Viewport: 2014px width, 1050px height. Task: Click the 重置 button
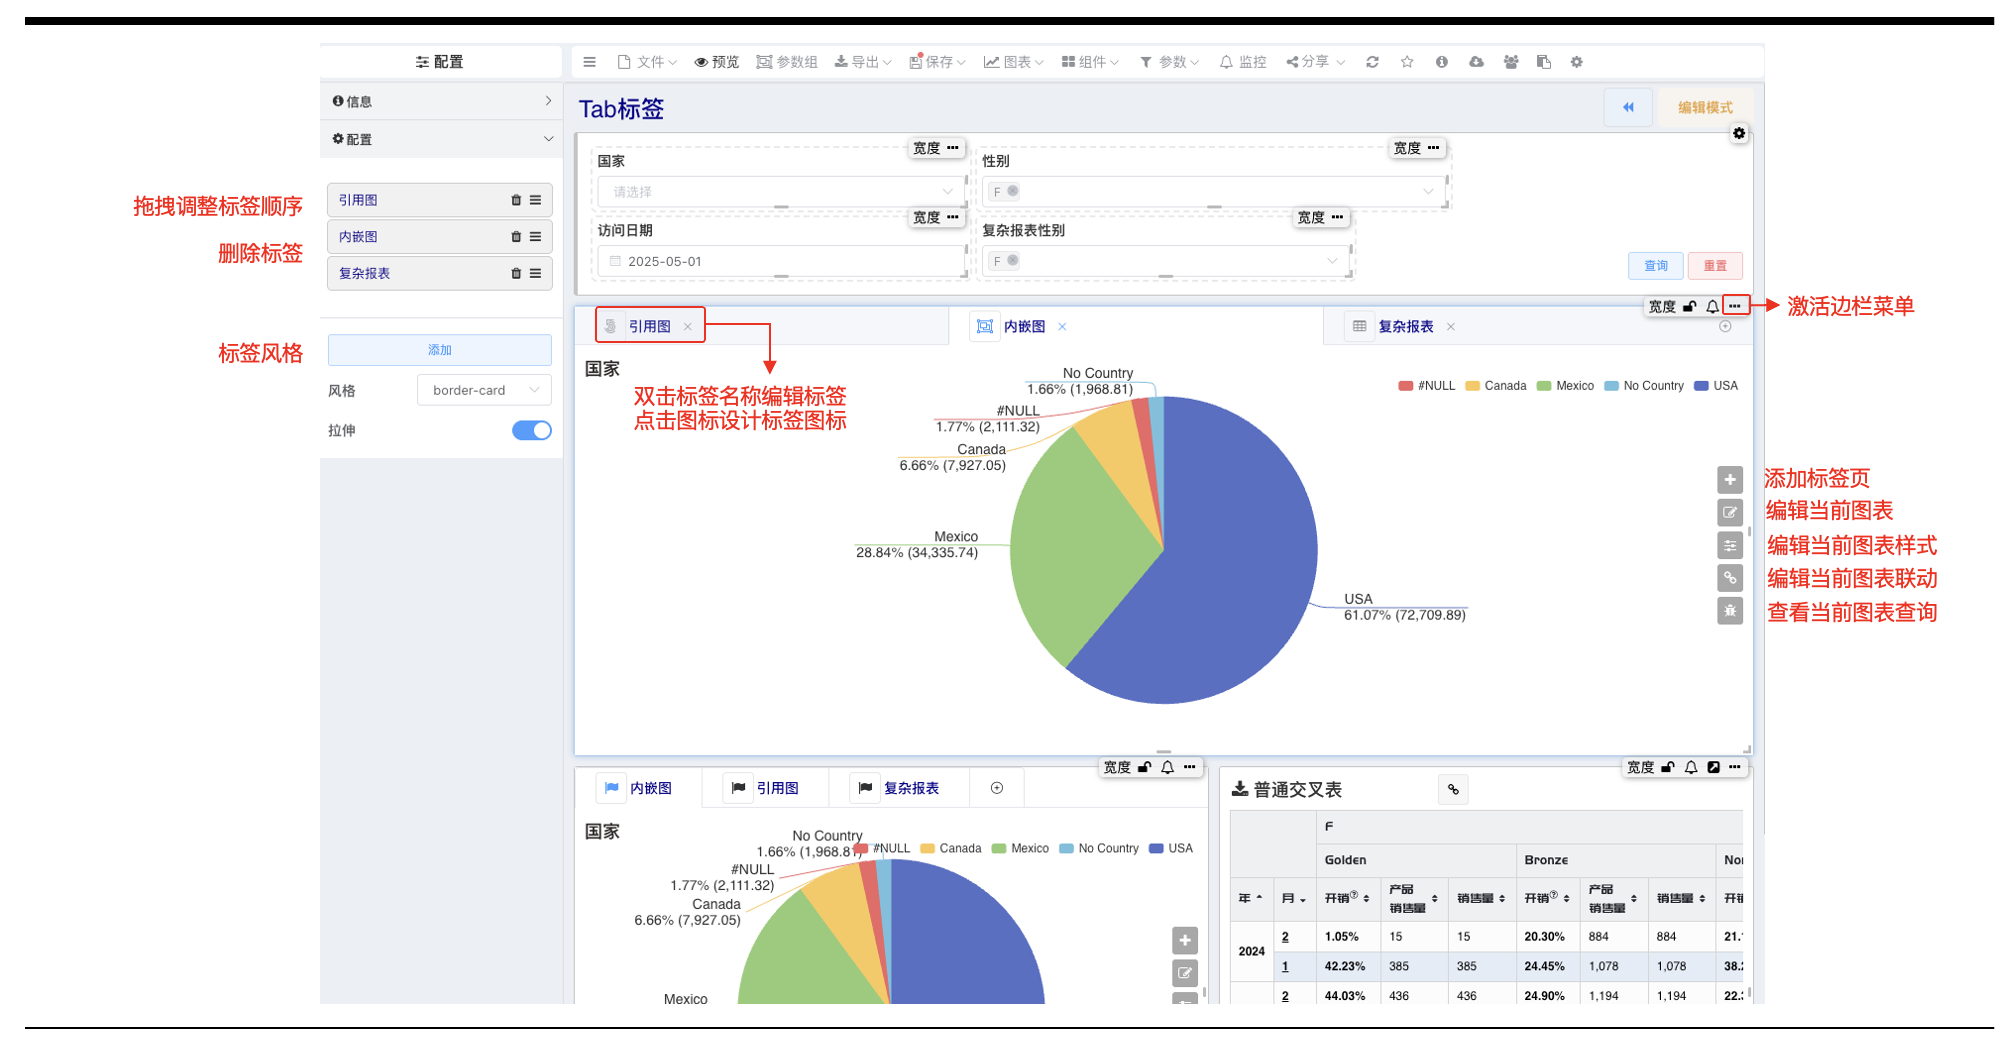pyautogui.click(x=1715, y=265)
